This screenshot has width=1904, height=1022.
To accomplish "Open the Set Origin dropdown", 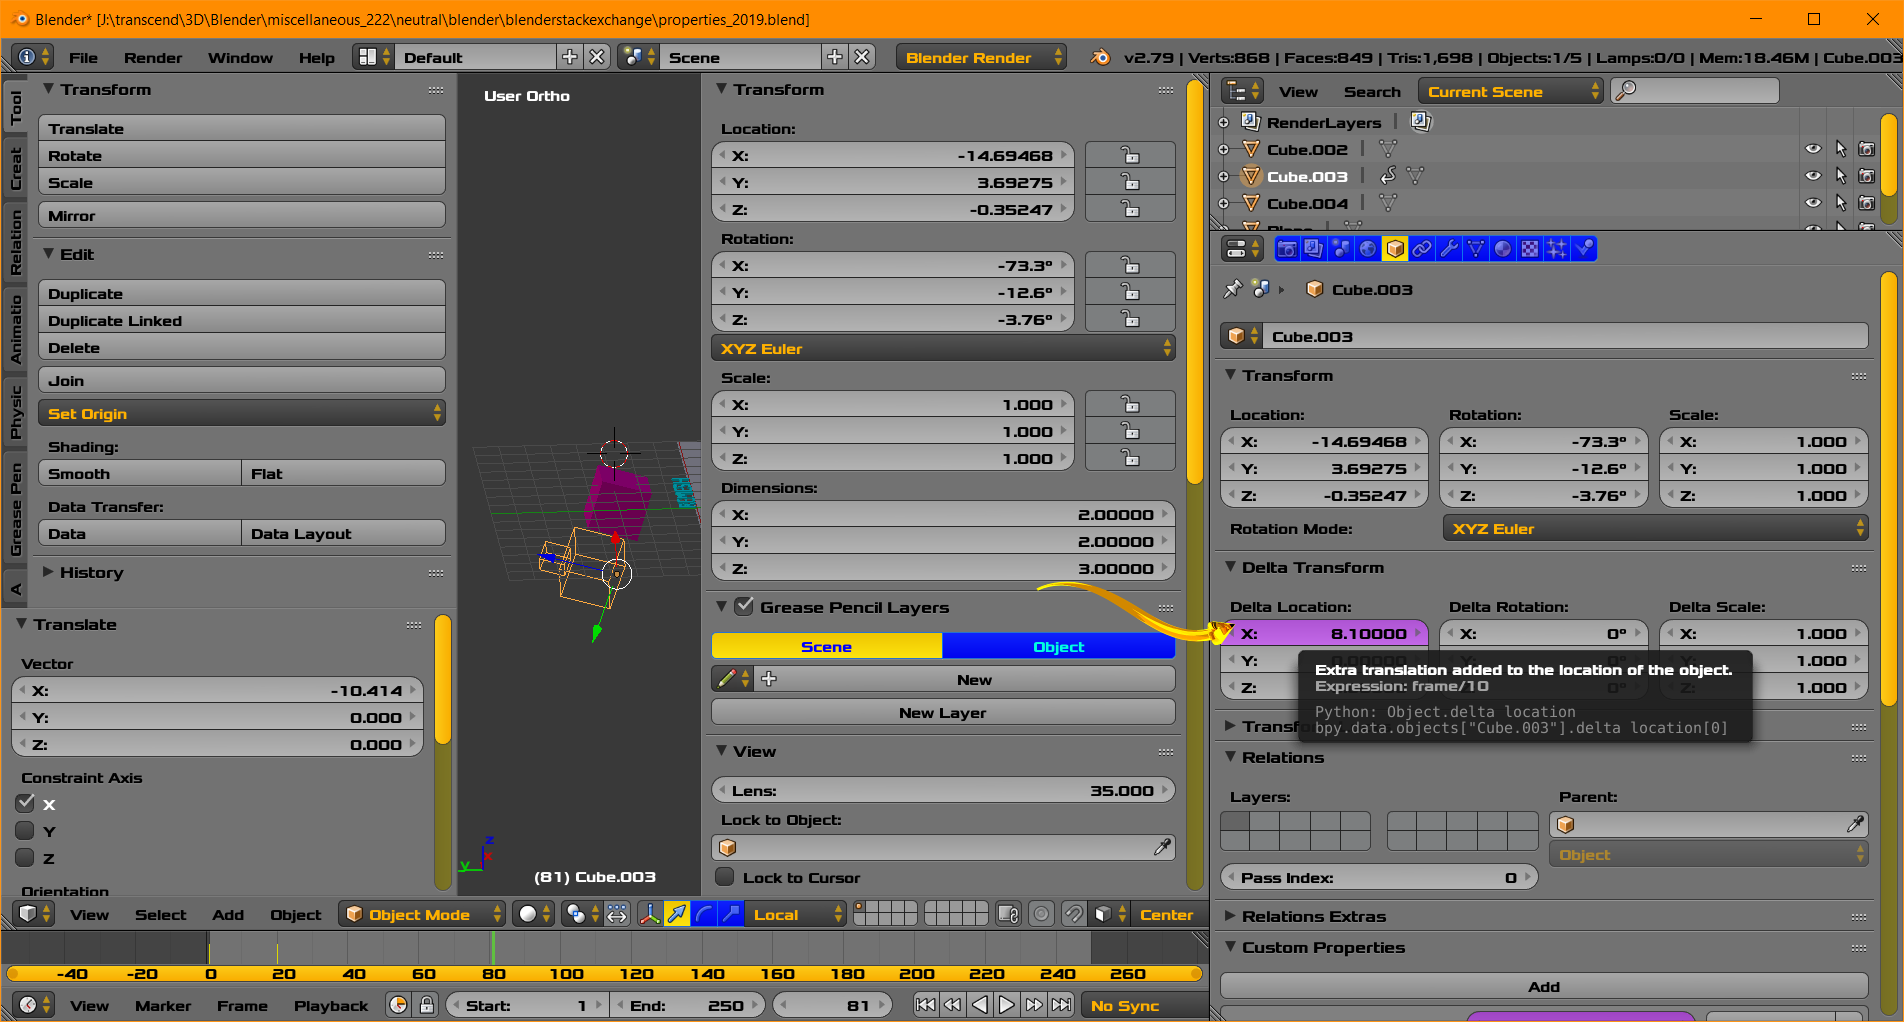I will point(241,413).
